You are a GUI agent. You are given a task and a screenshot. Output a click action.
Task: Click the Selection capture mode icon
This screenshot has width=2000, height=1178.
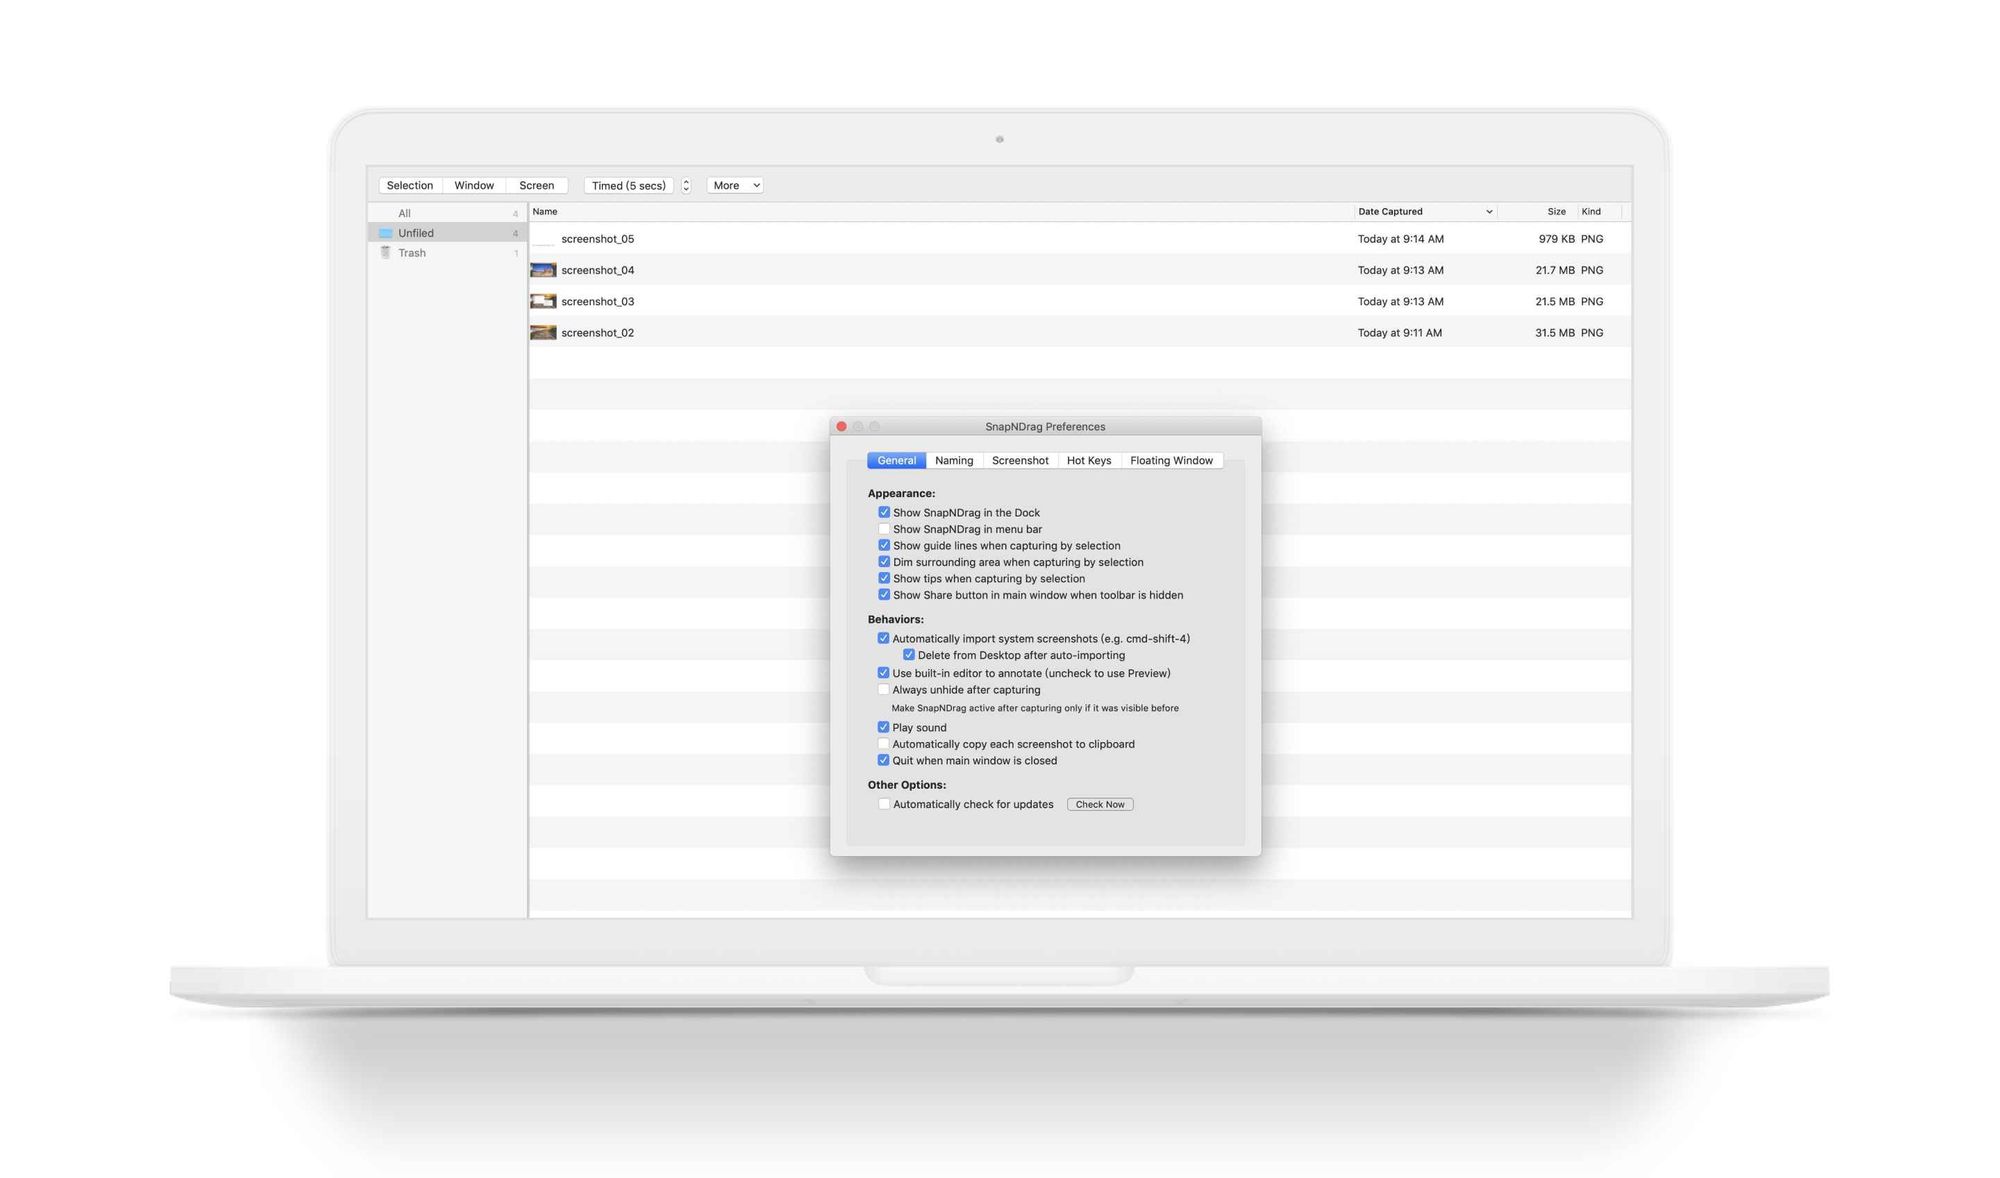pos(410,184)
